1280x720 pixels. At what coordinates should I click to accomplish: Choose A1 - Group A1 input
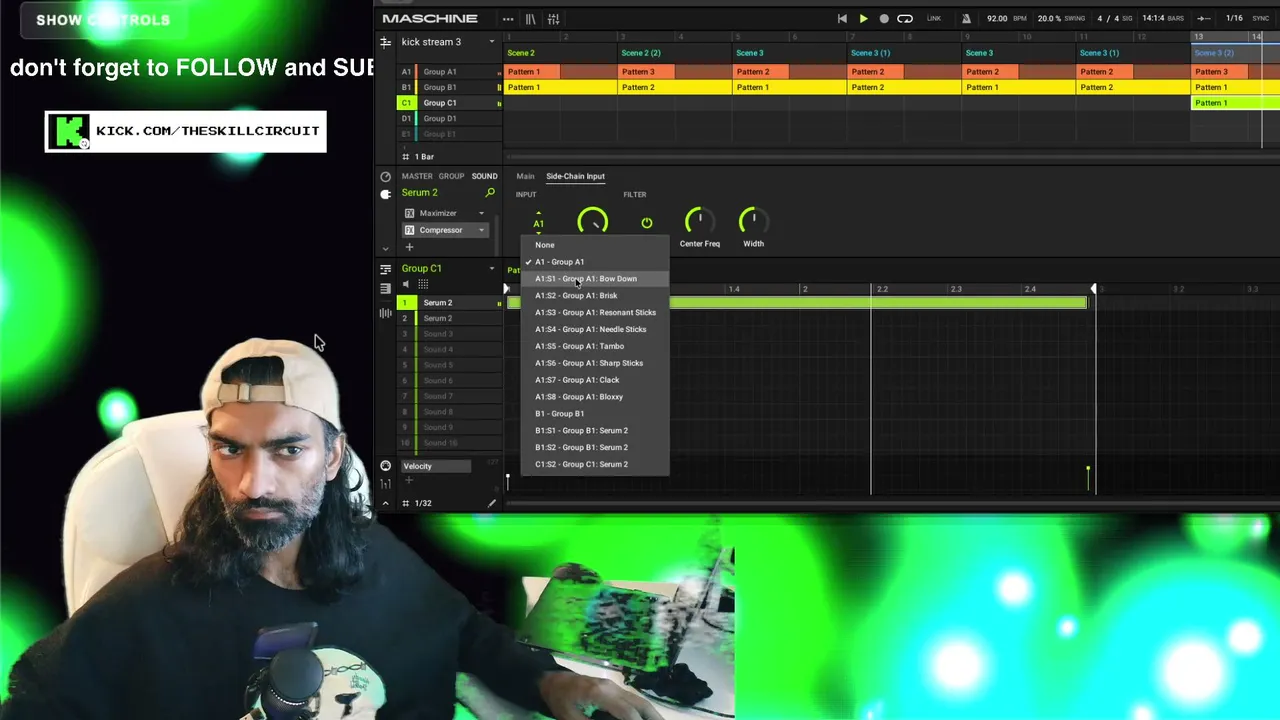[x=595, y=262]
